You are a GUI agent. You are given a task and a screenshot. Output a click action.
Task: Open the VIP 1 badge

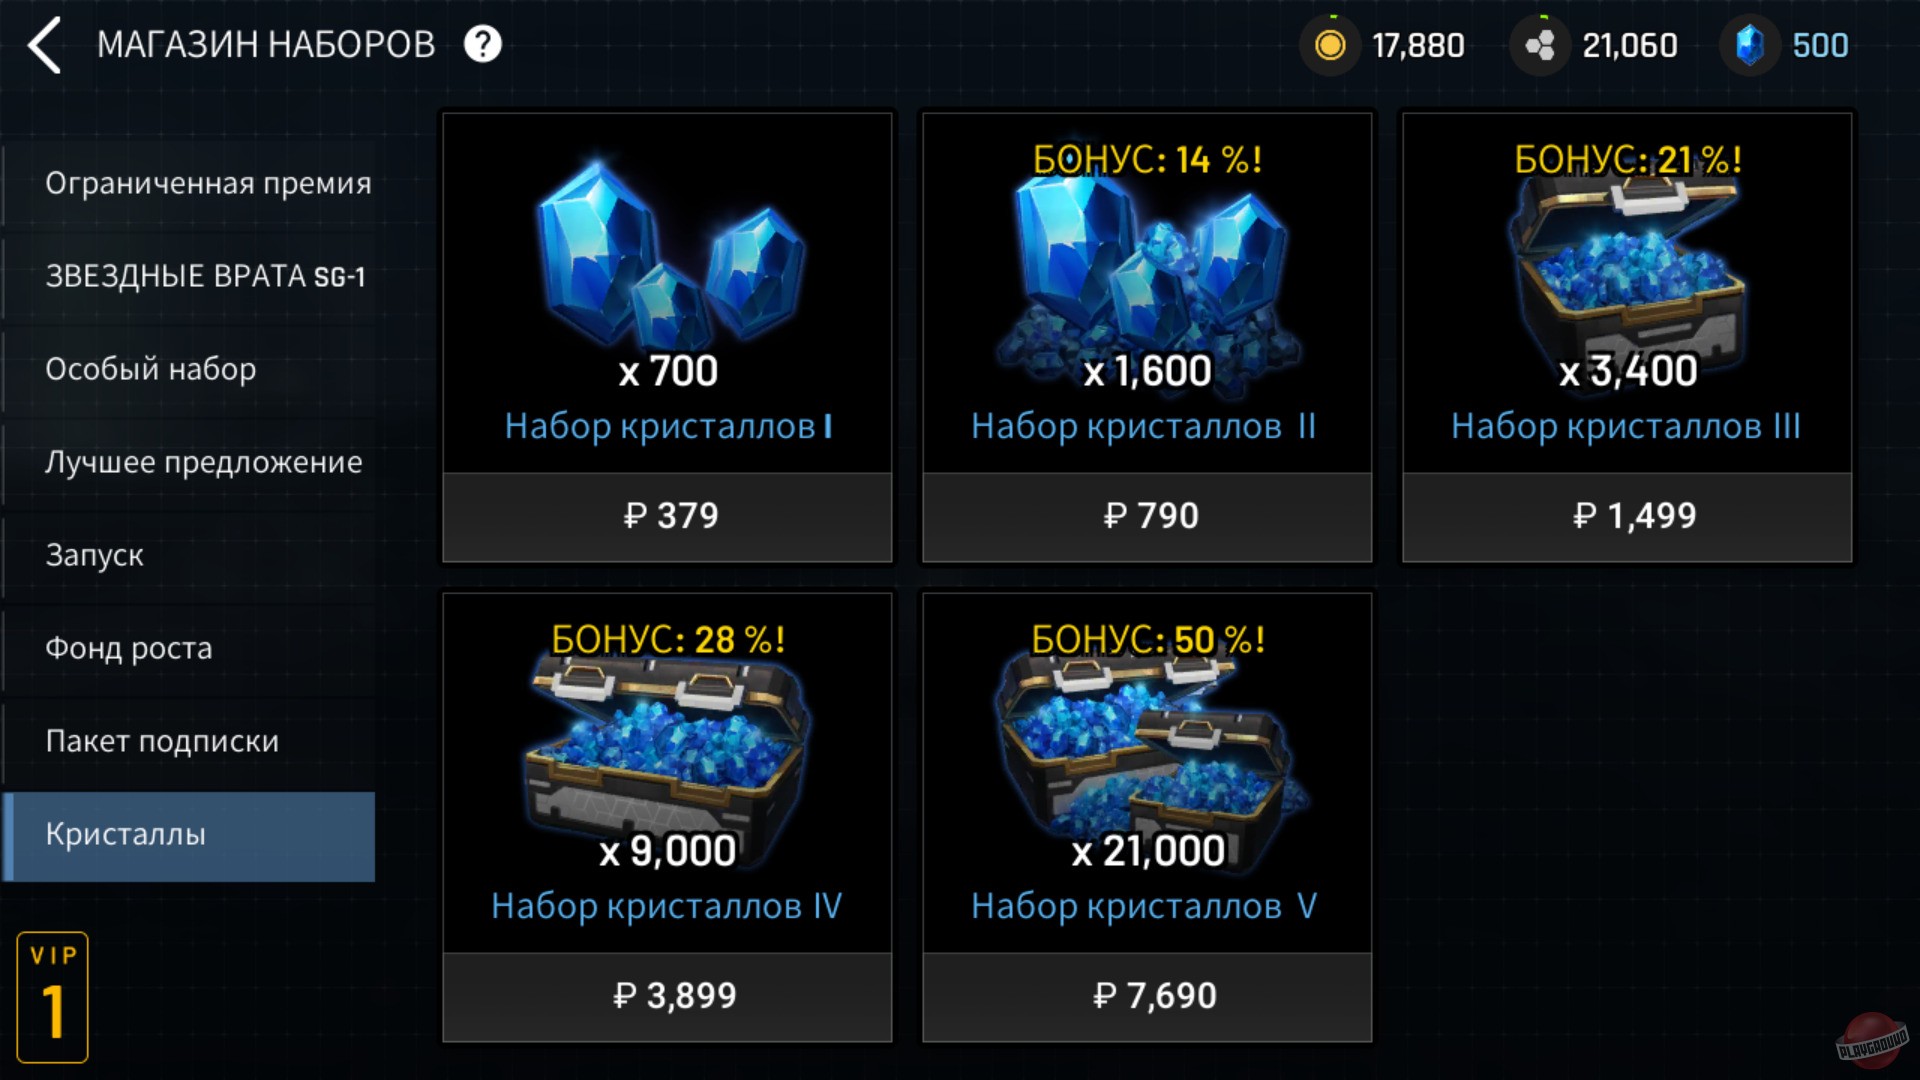[x=53, y=997]
